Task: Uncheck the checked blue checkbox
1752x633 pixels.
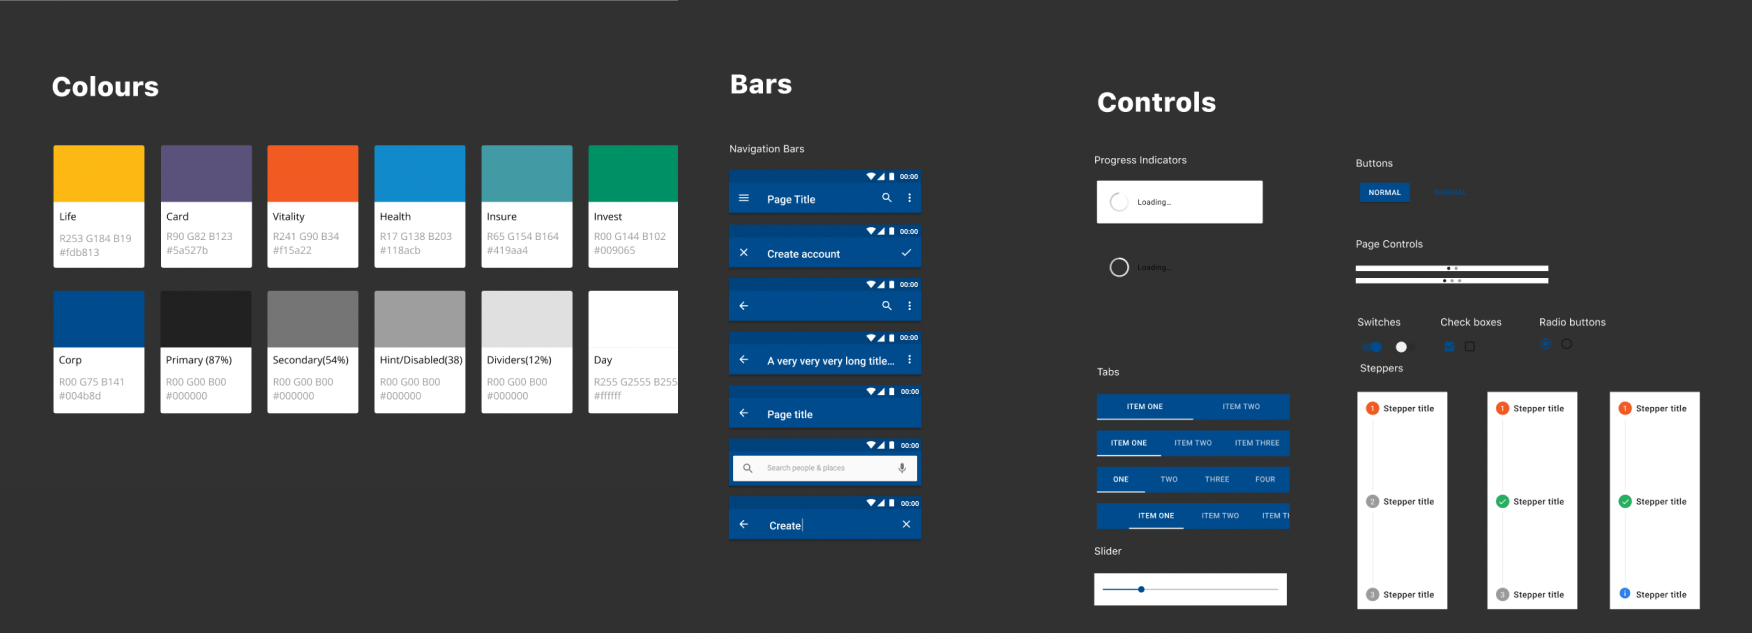Action: [1449, 347]
